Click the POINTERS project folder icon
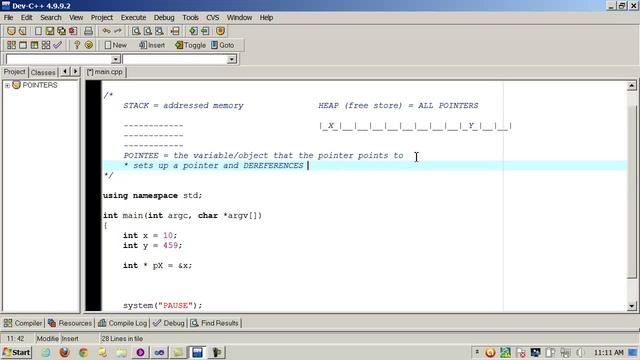Image resolution: width=640 pixels, height=360 pixels. pyautogui.click(x=16, y=85)
